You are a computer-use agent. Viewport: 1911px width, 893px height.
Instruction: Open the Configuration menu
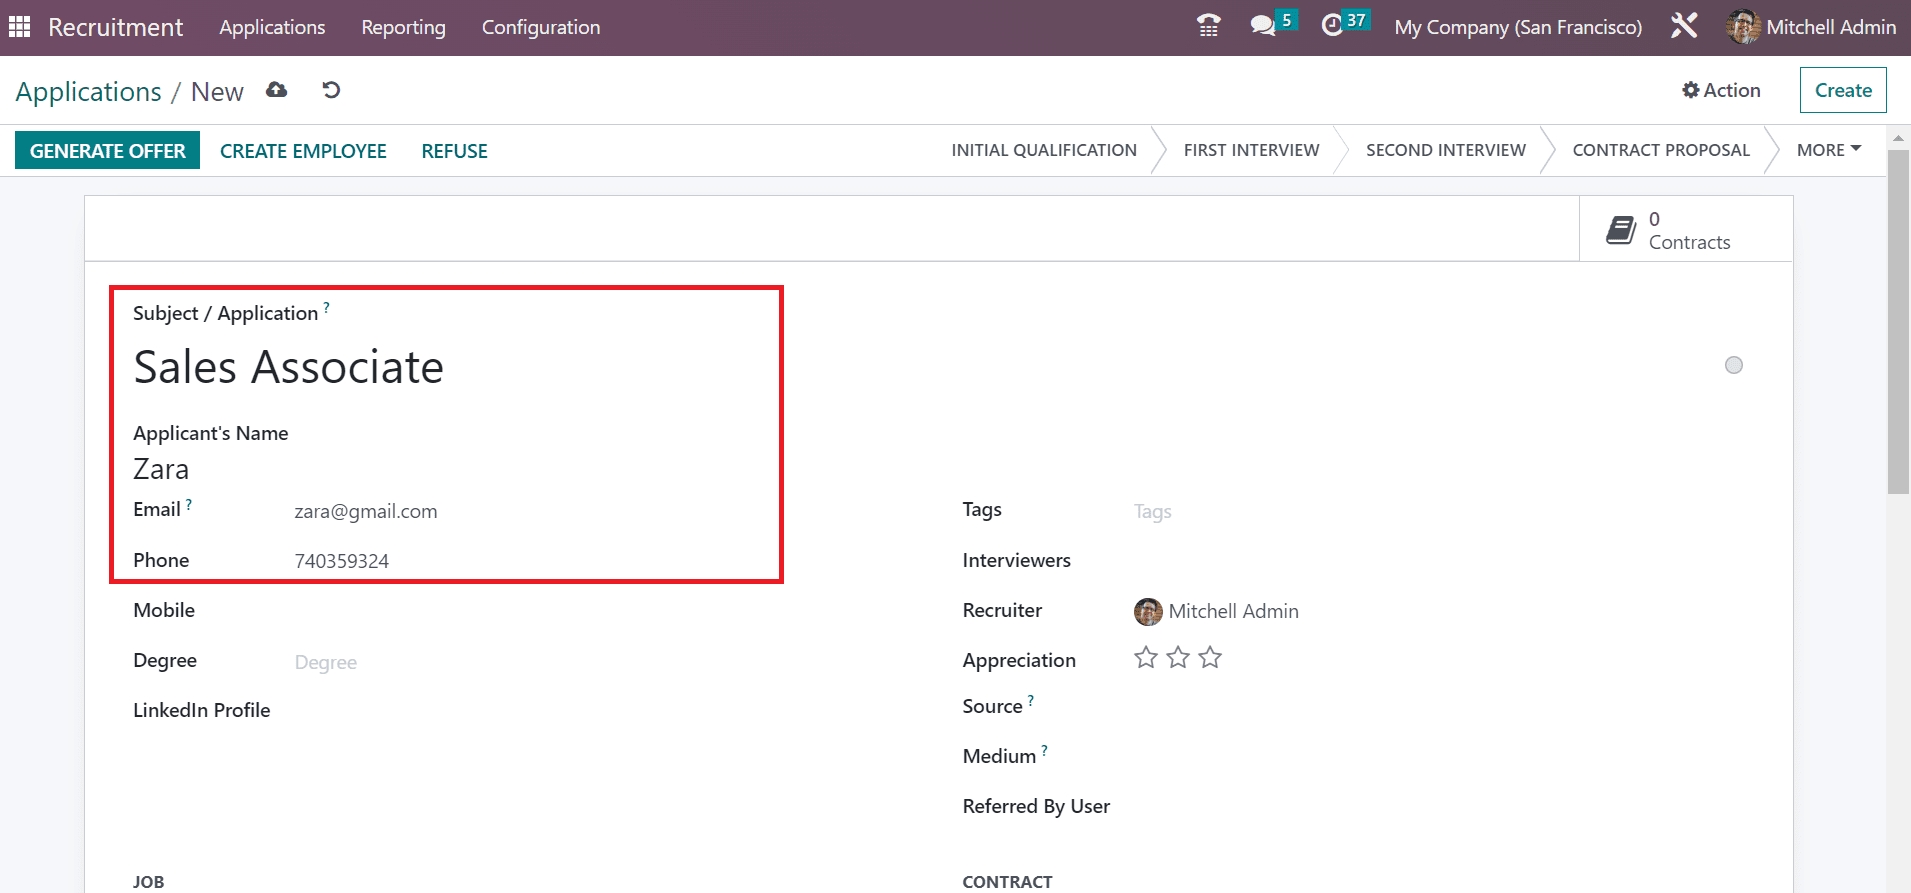(x=540, y=27)
